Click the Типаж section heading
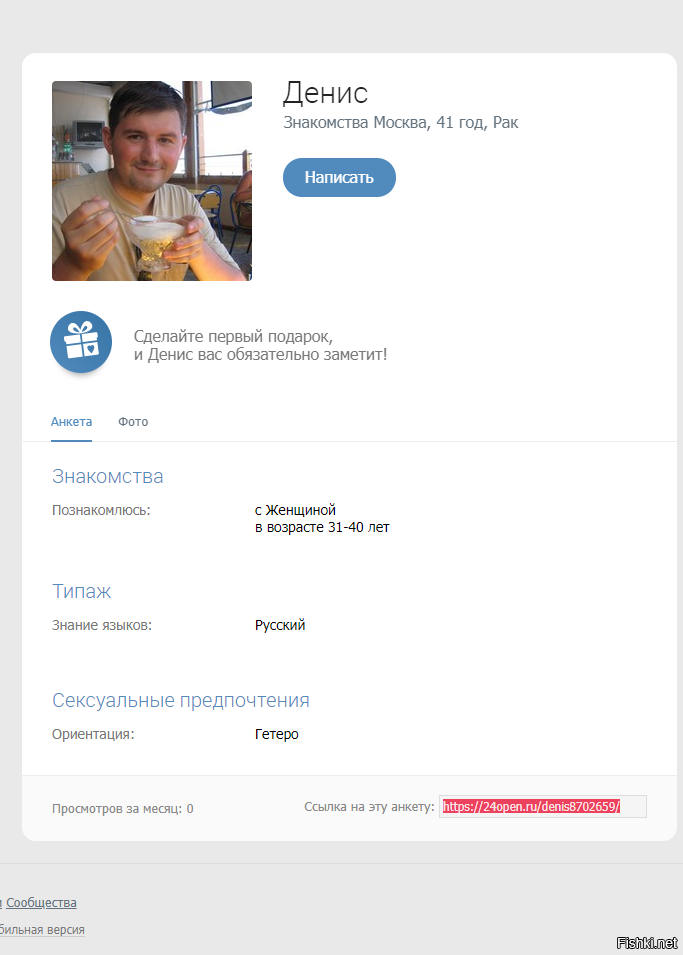 tap(82, 591)
